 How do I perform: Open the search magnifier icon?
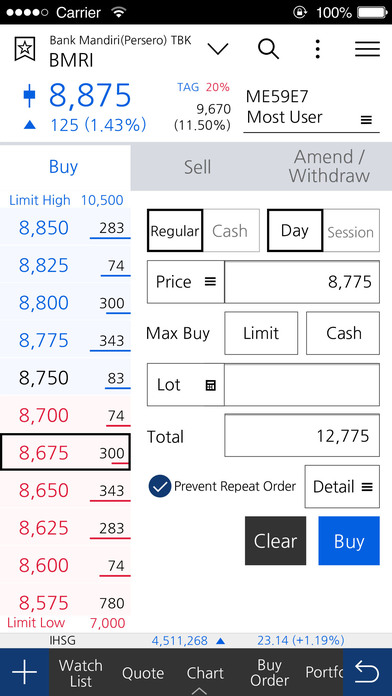tap(269, 49)
